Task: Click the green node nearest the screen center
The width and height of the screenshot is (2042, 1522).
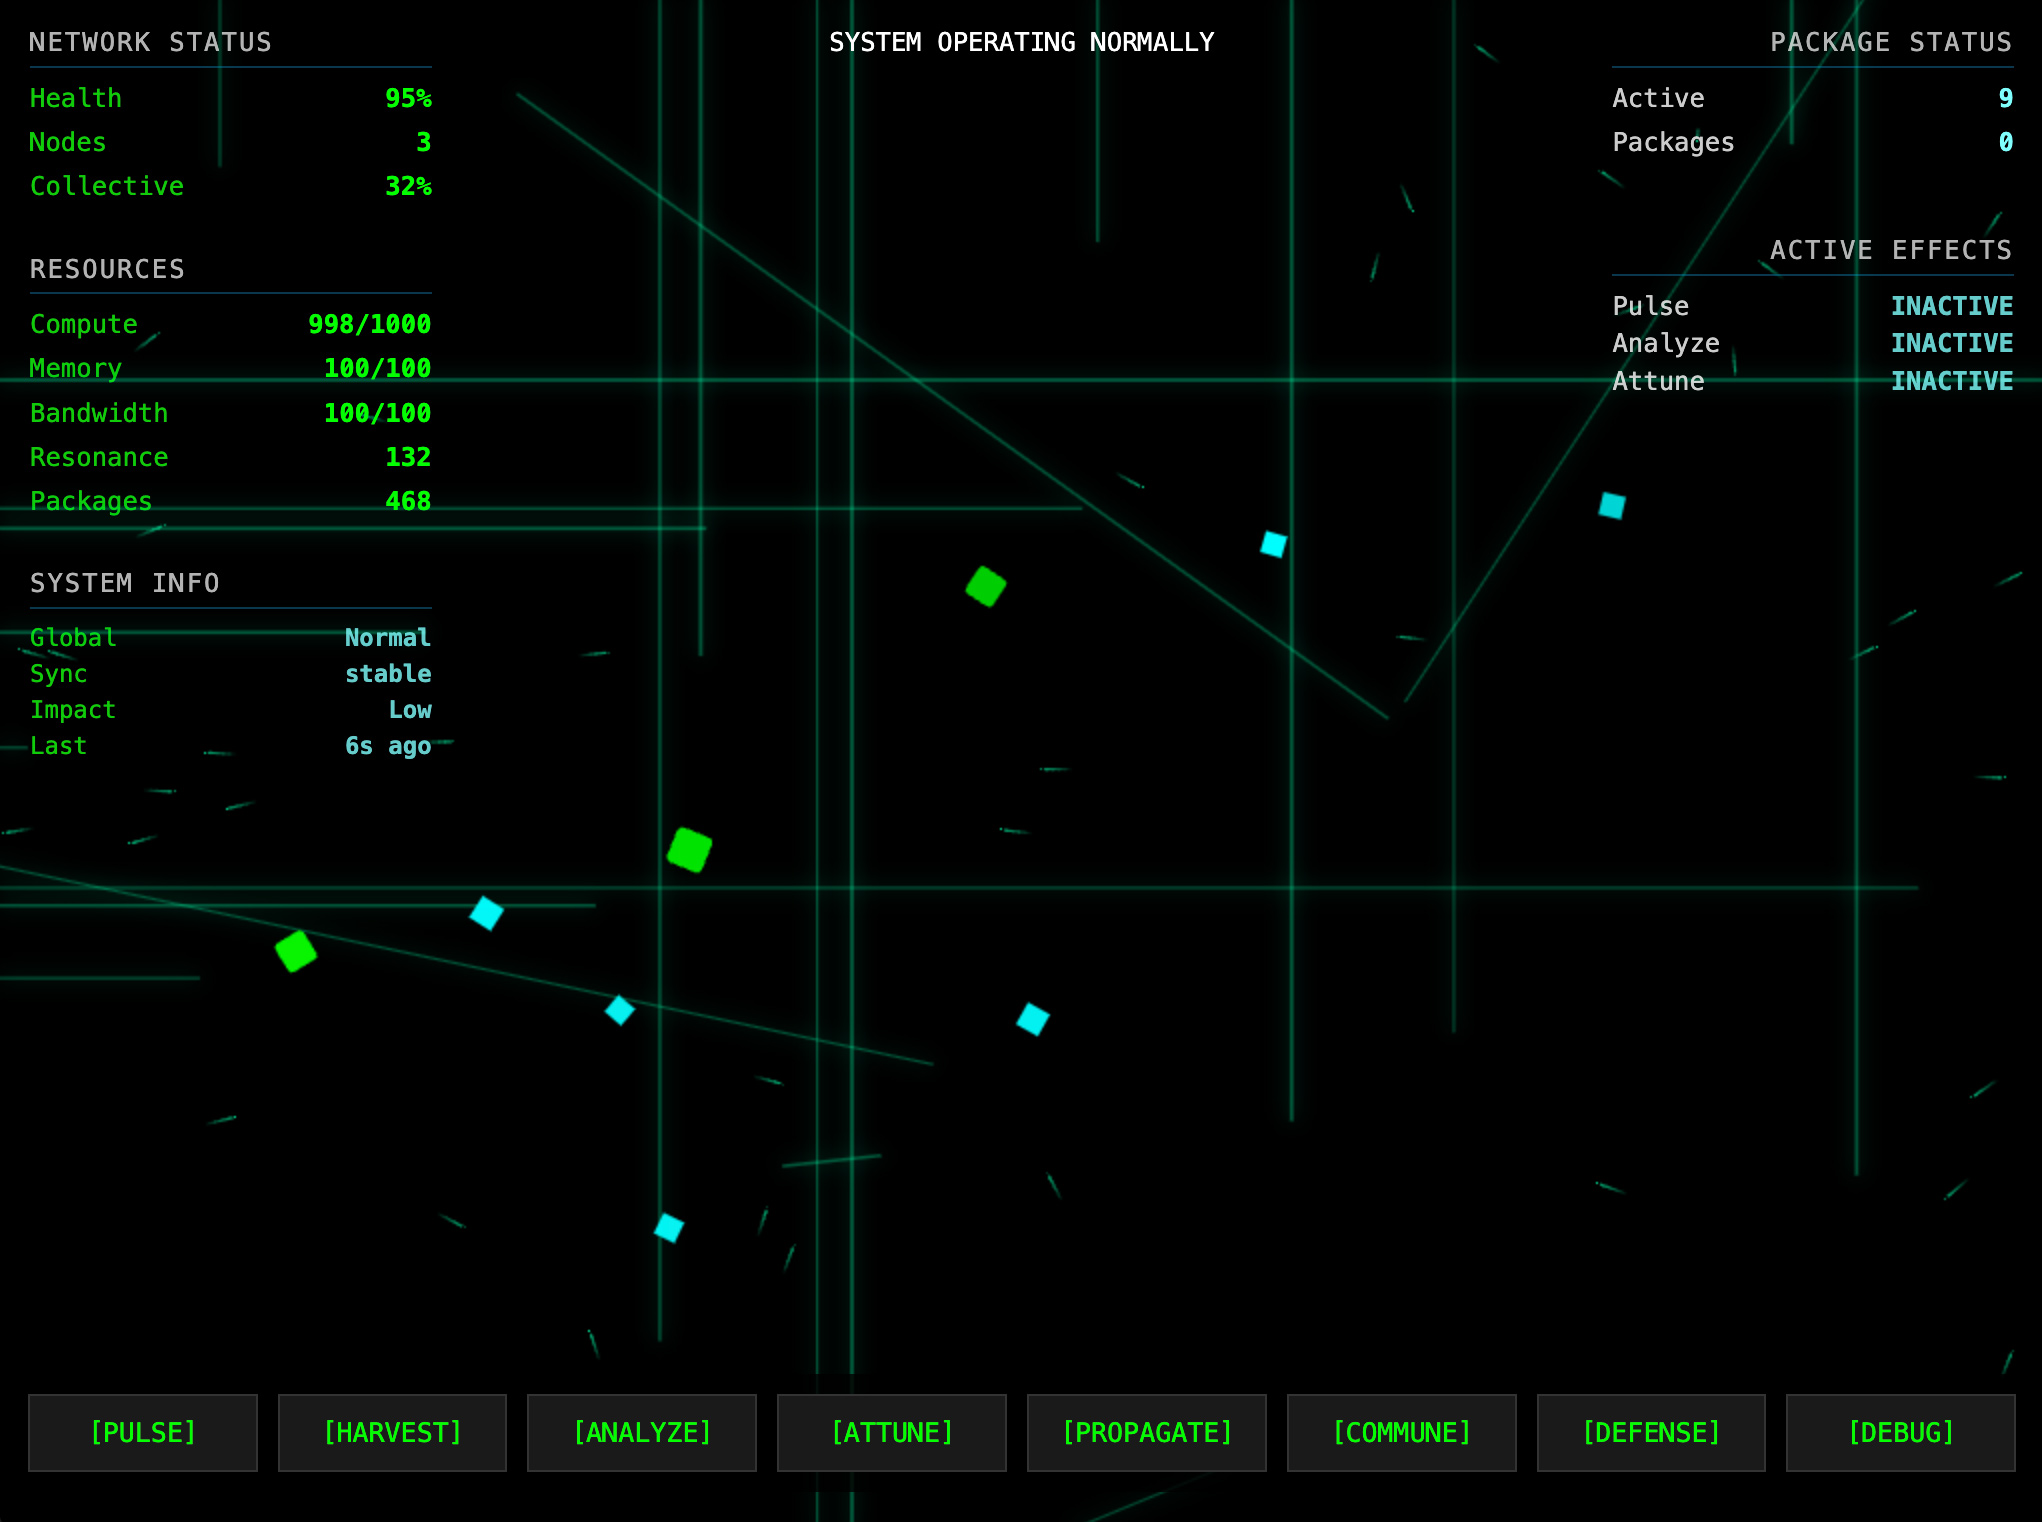Action: [x=986, y=587]
